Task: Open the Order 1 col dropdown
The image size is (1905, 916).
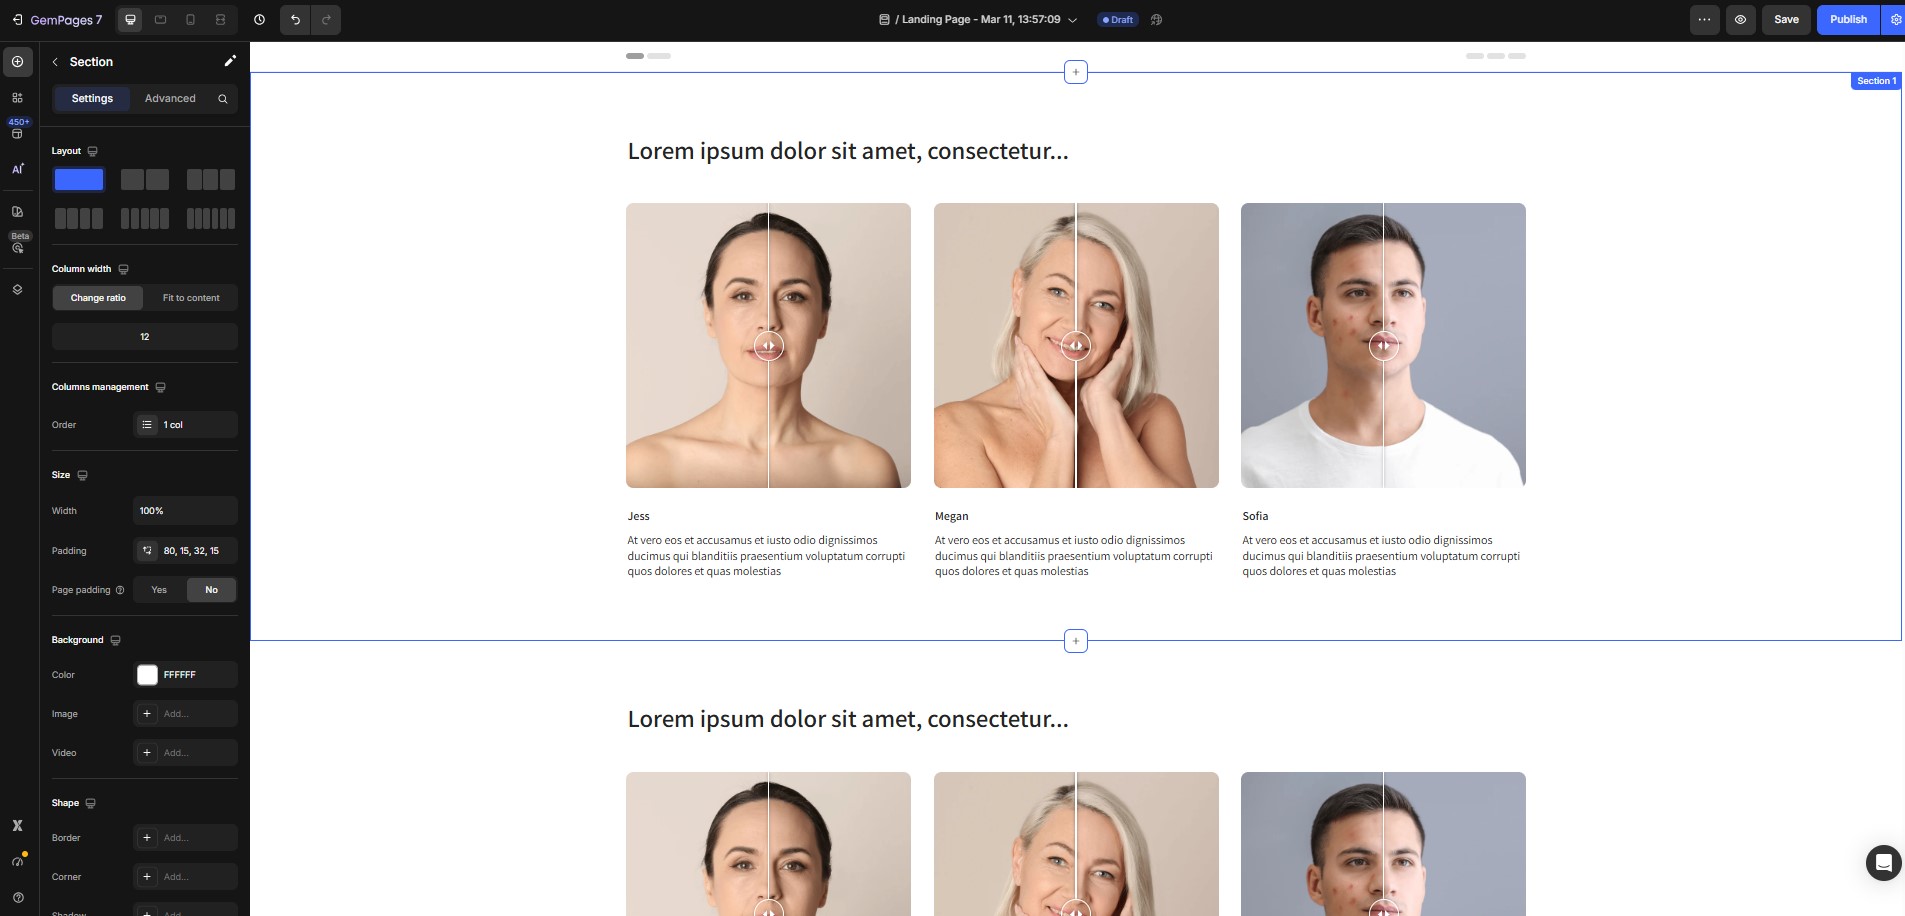Action: [185, 425]
